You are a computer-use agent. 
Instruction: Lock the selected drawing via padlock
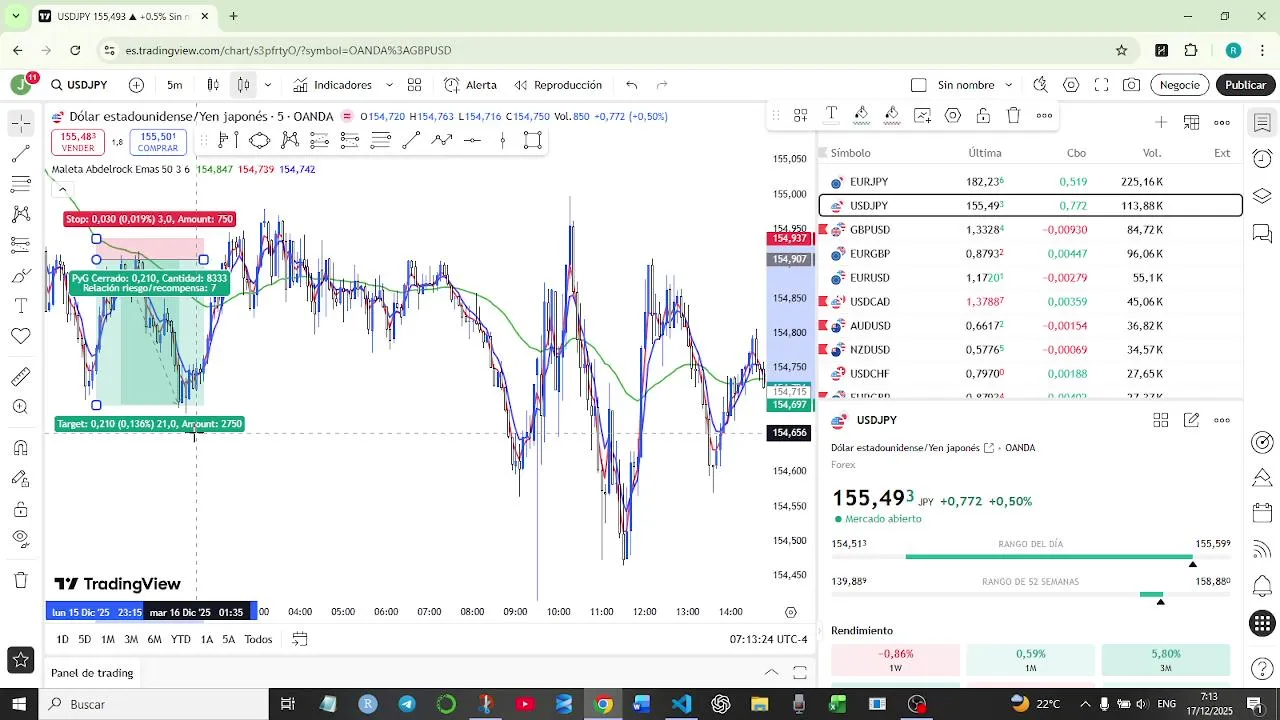pyautogui.click(x=983, y=115)
